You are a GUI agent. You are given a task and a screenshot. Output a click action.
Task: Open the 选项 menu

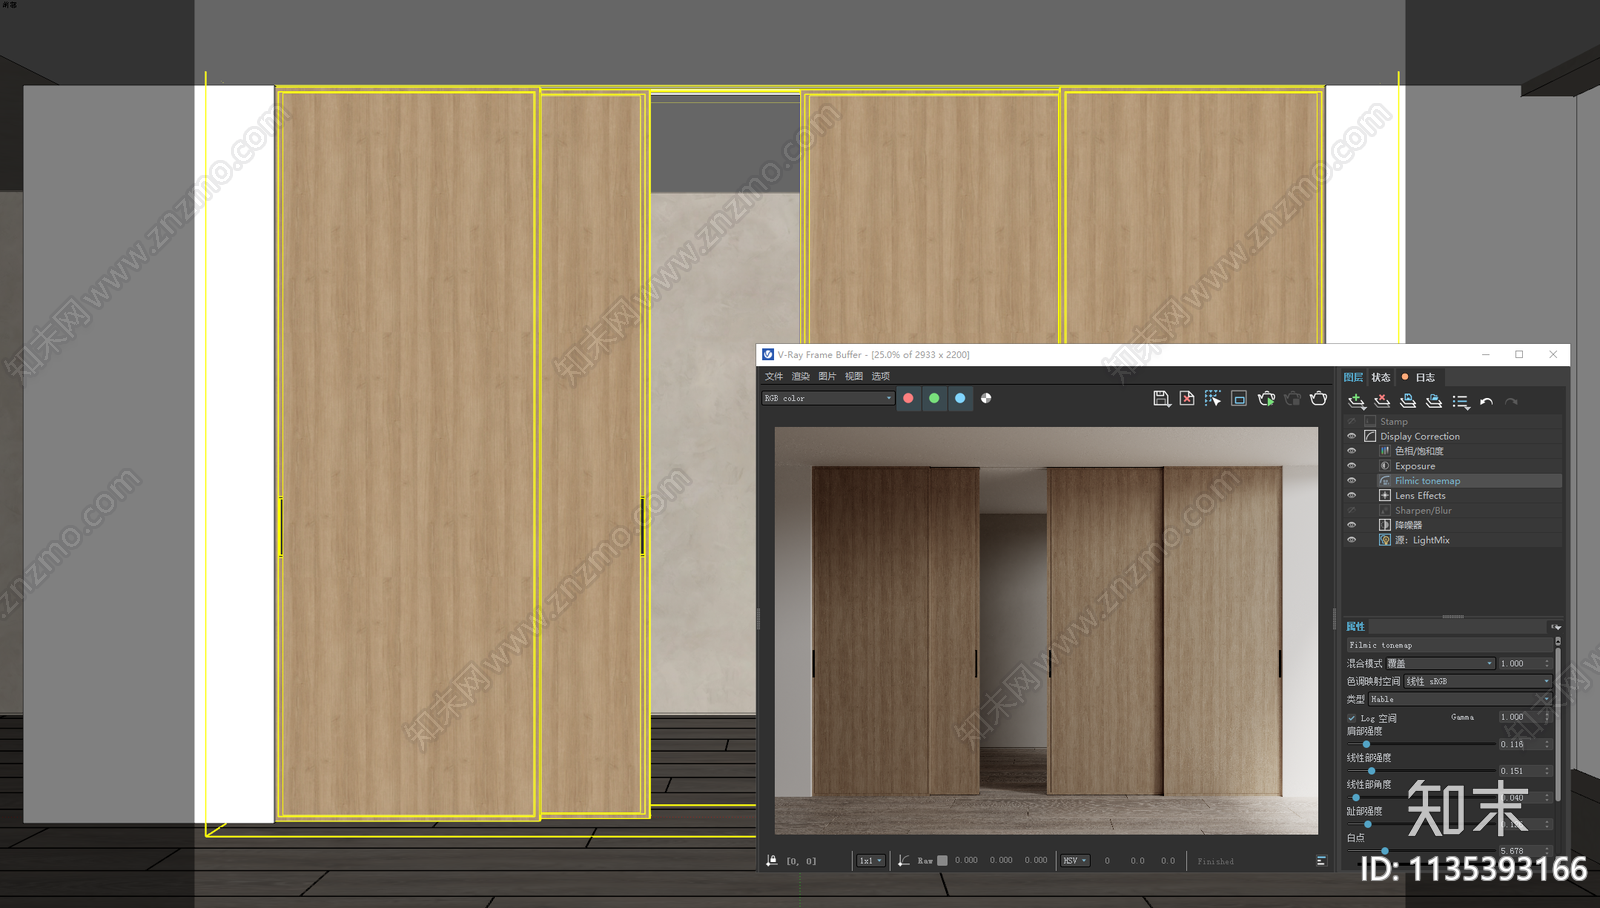pos(880,377)
